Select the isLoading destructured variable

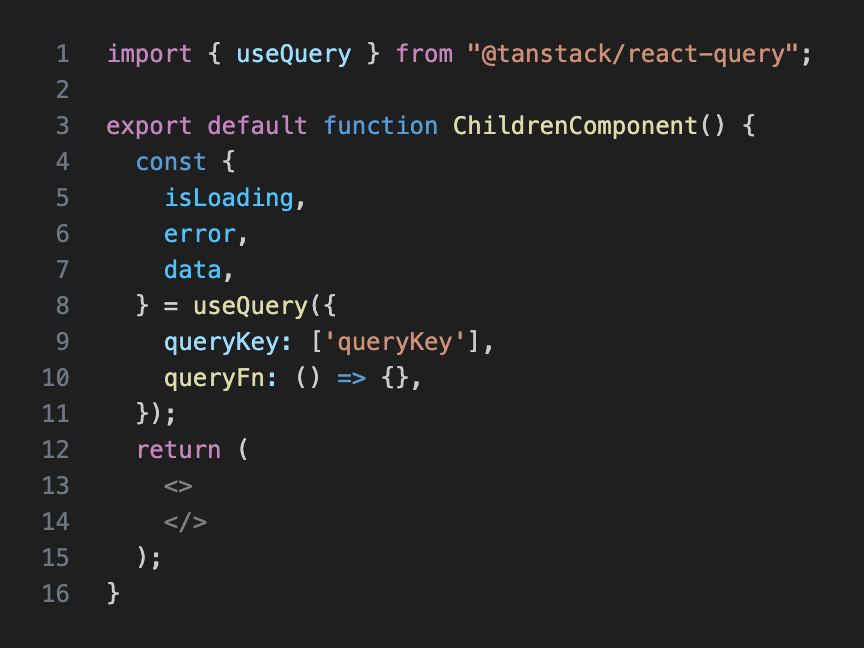point(228,198)
